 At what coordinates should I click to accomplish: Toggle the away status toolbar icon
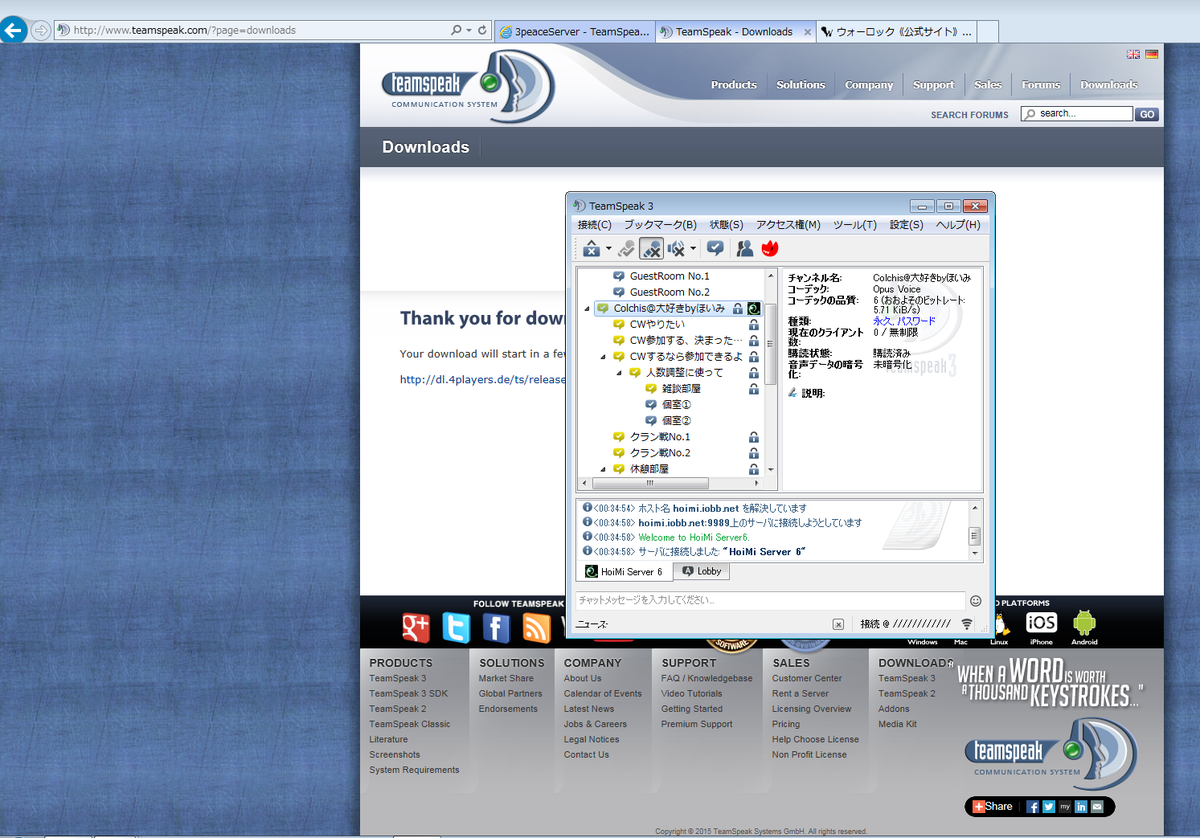[x=626, y=248]
